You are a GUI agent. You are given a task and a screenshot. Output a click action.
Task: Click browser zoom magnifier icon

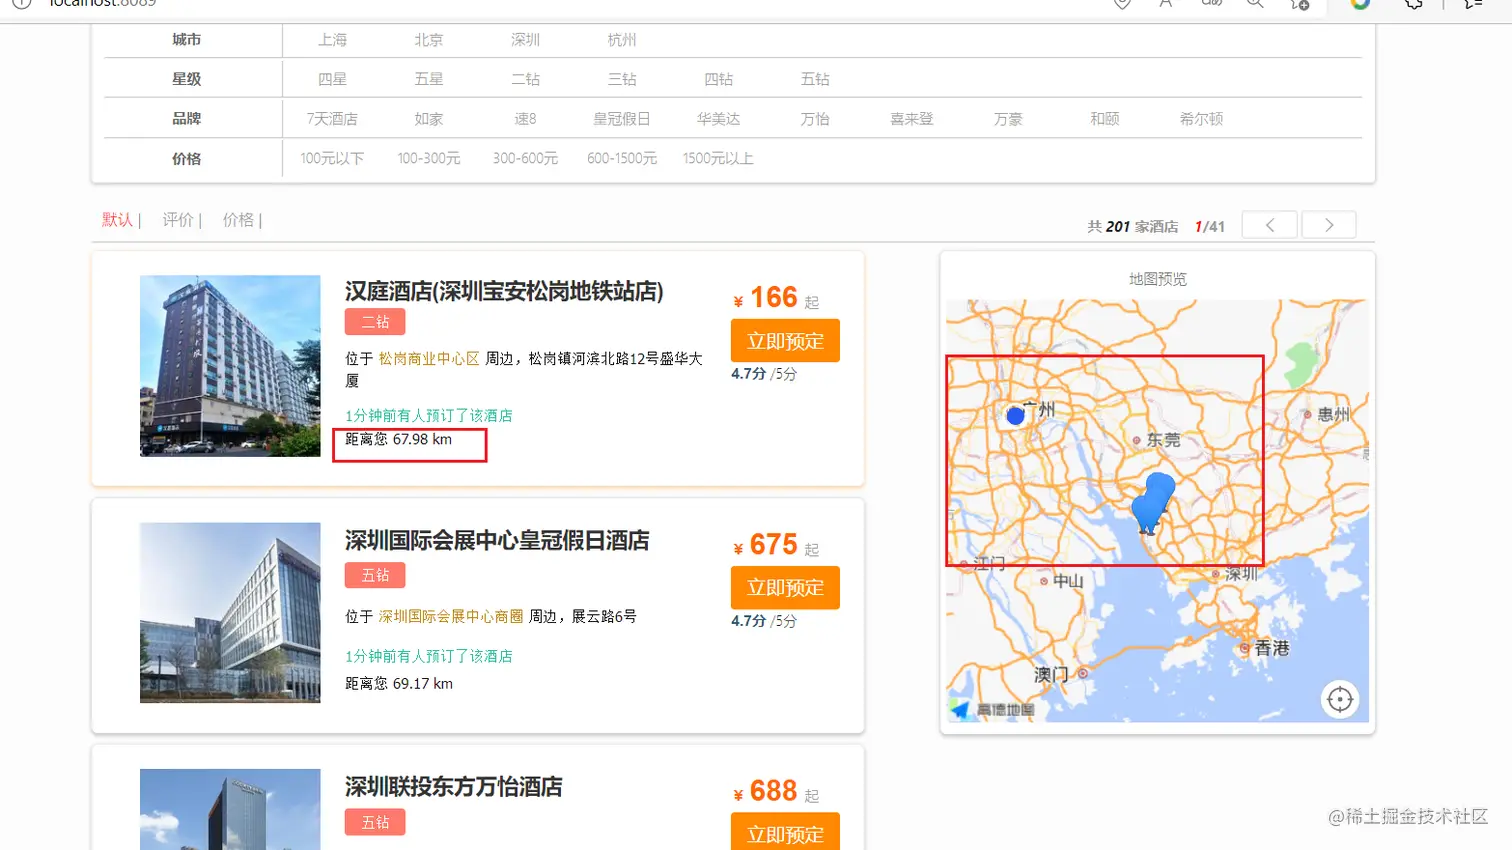(x=1255, y=4)
